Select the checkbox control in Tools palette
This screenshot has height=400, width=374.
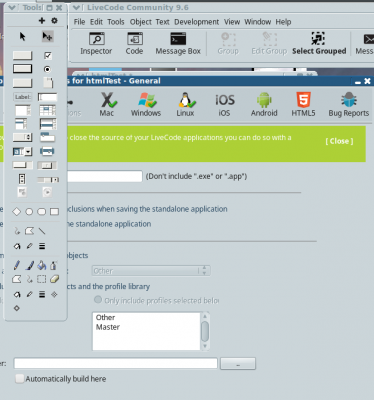click(x=48, y=55)
